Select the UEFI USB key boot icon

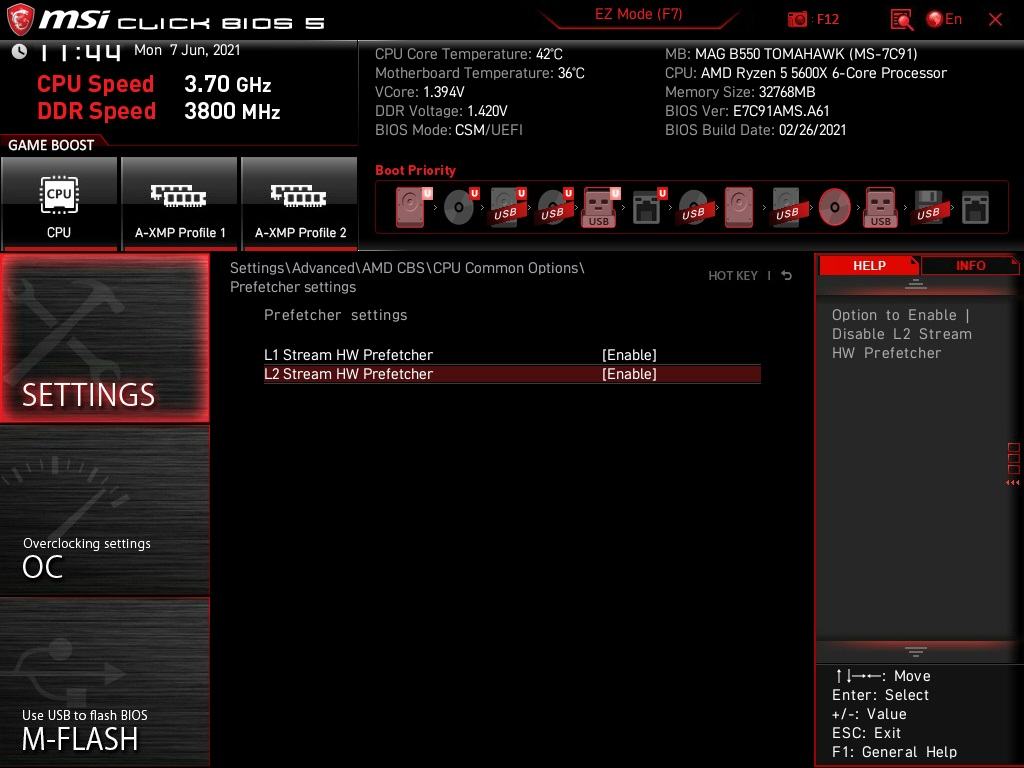[601, 207]
